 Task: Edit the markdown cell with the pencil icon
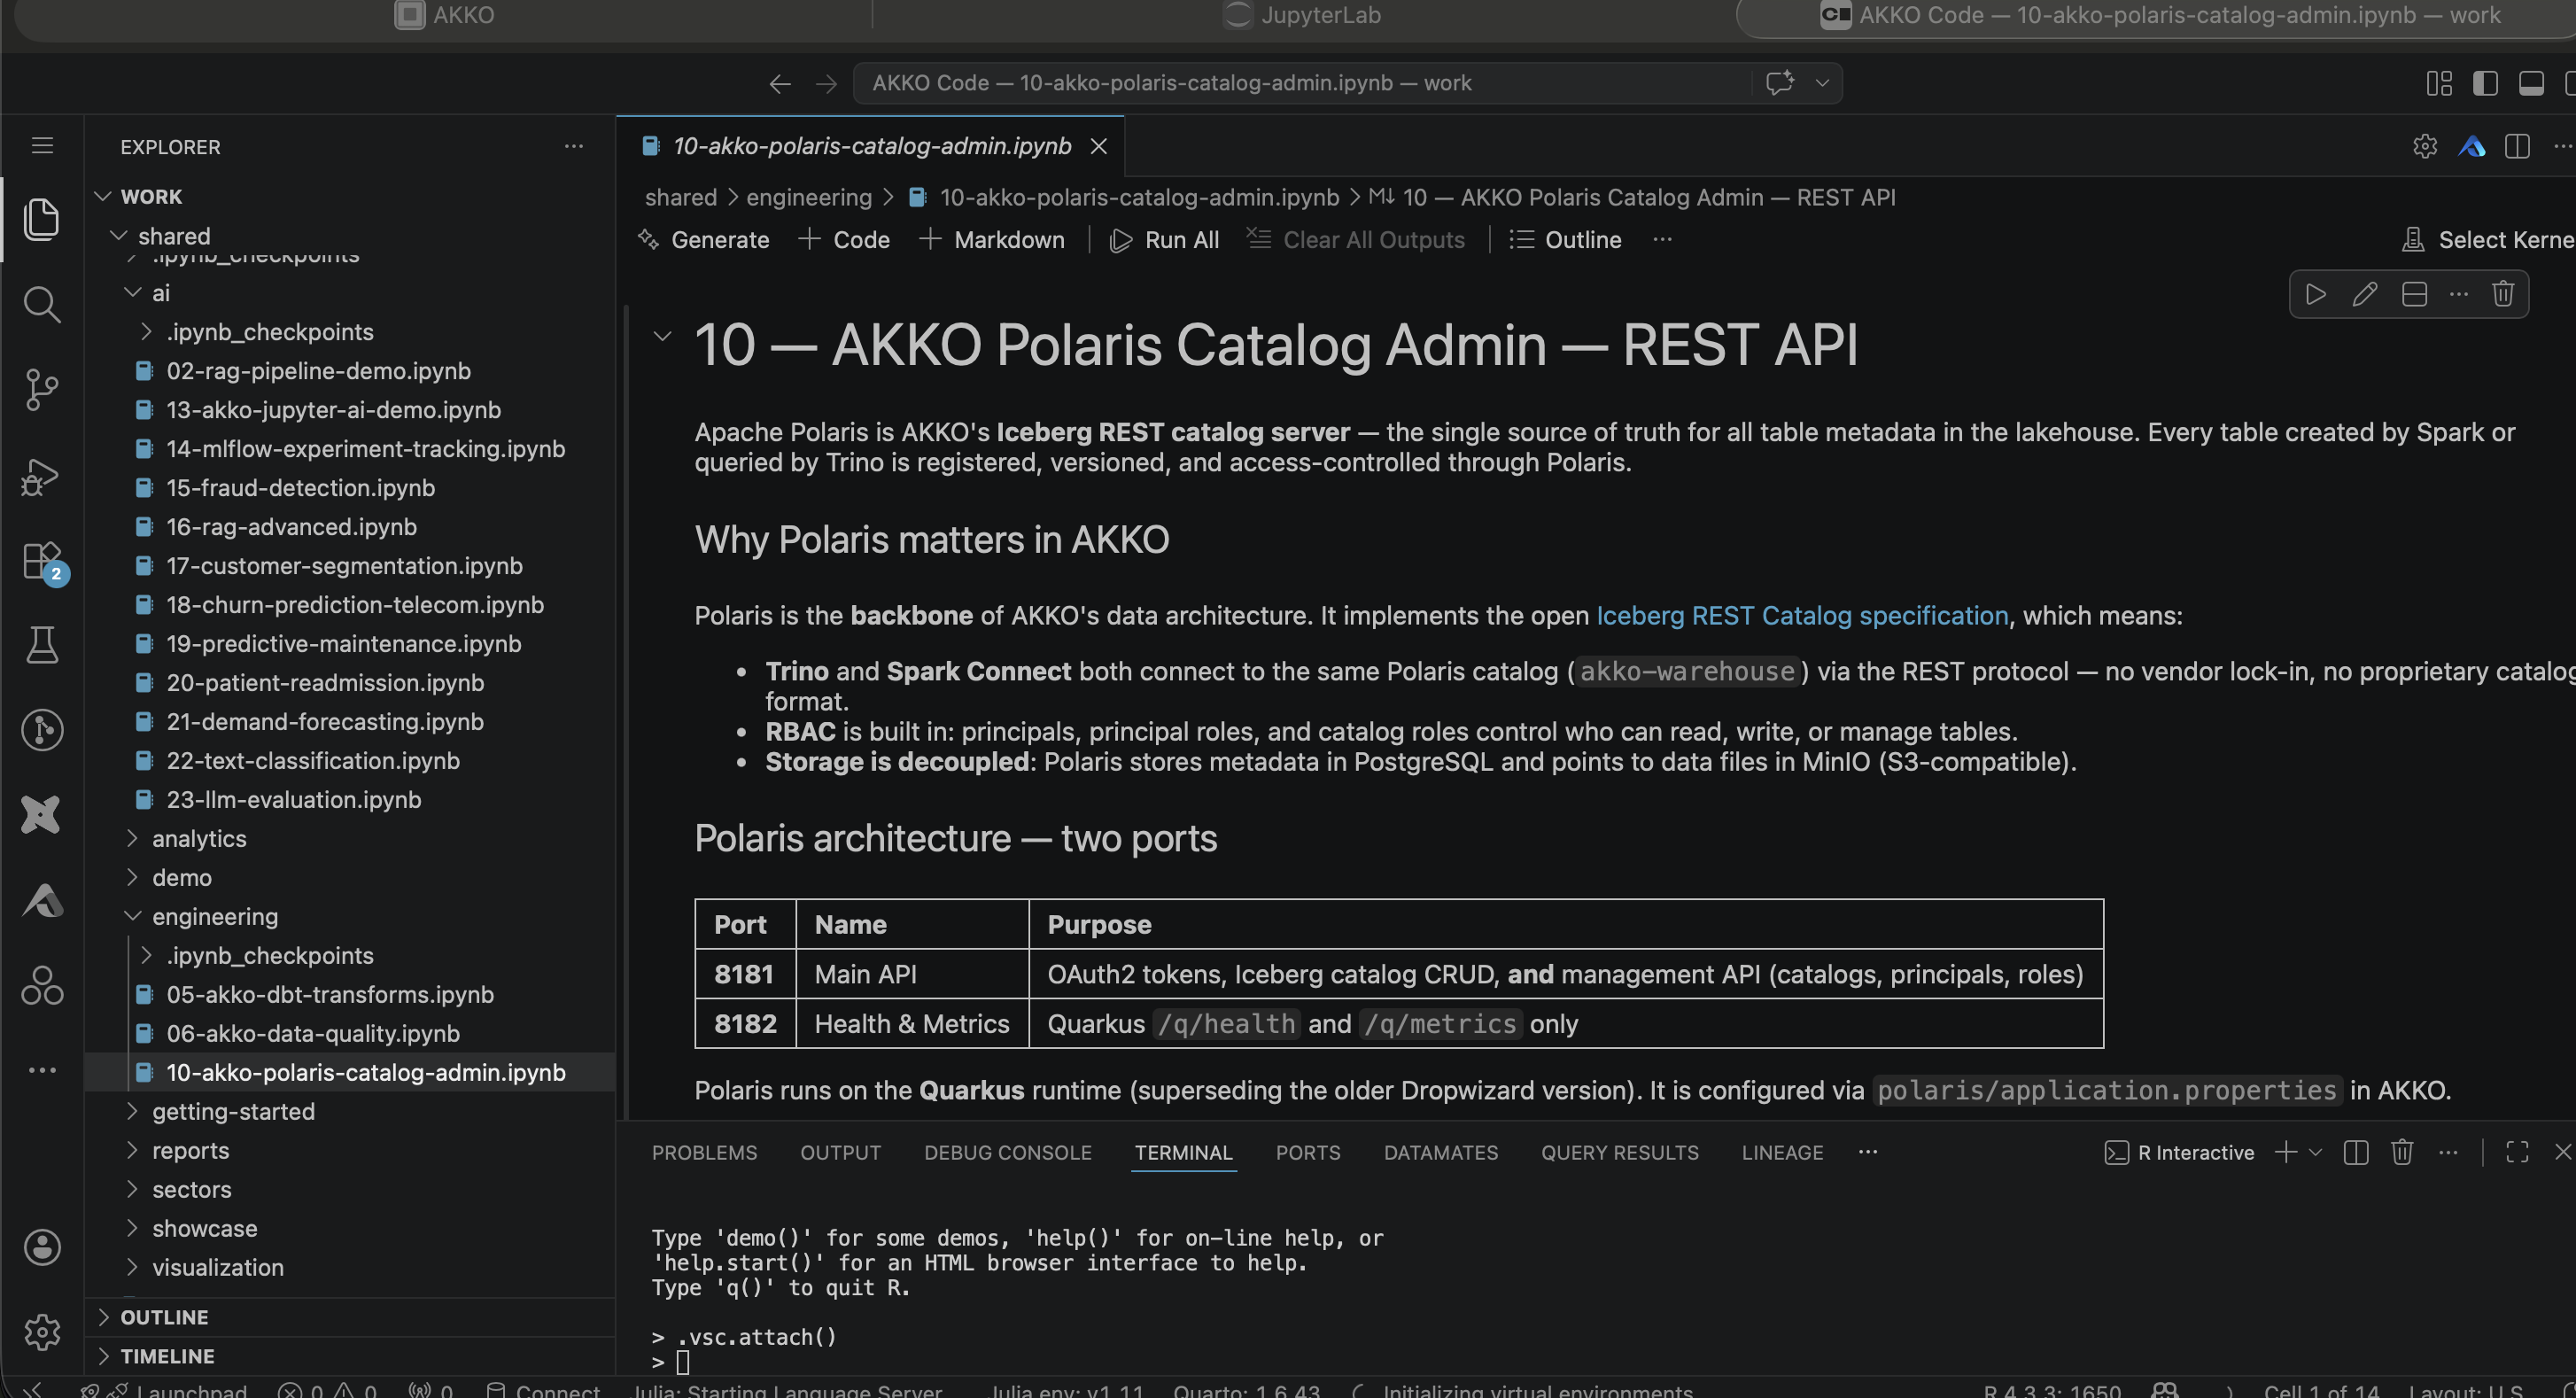2365,294
